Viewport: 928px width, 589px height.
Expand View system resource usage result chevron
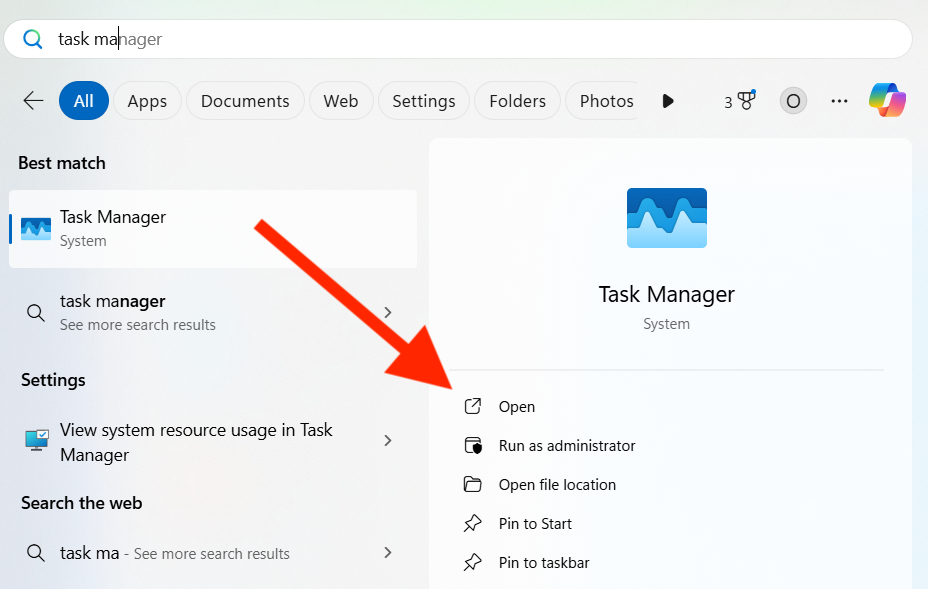(x=388, y=440)
